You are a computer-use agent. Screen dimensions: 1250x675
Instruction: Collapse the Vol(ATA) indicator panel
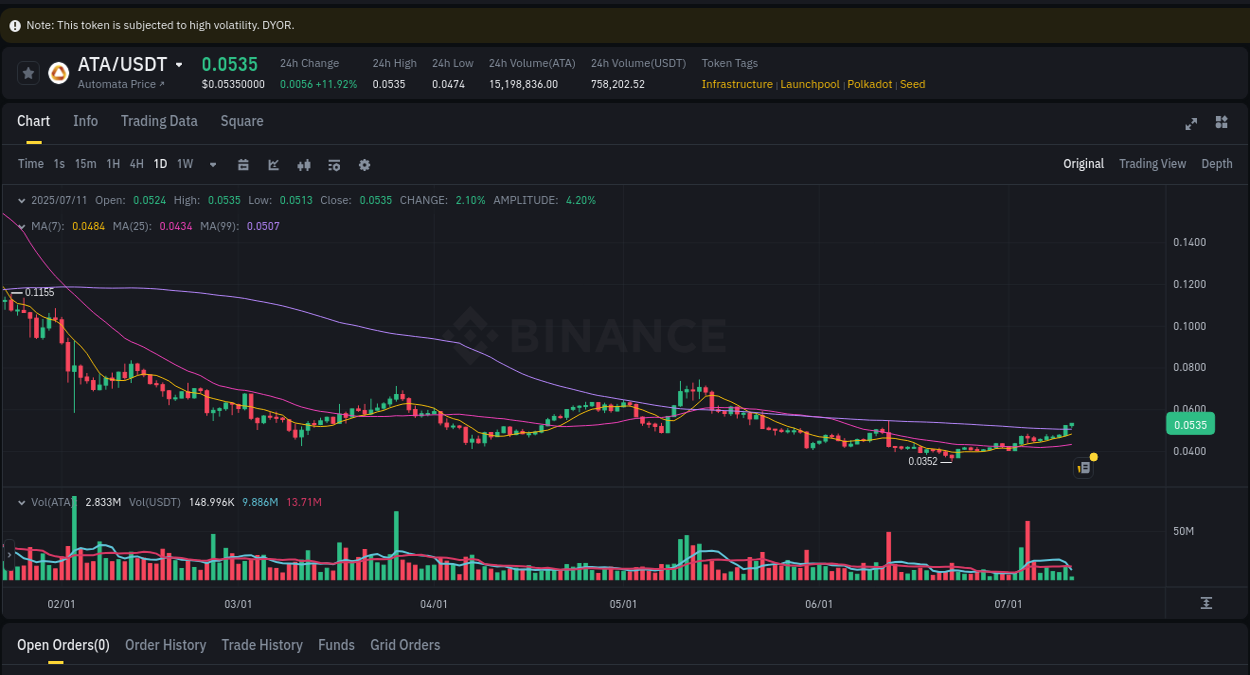point(20,501)
